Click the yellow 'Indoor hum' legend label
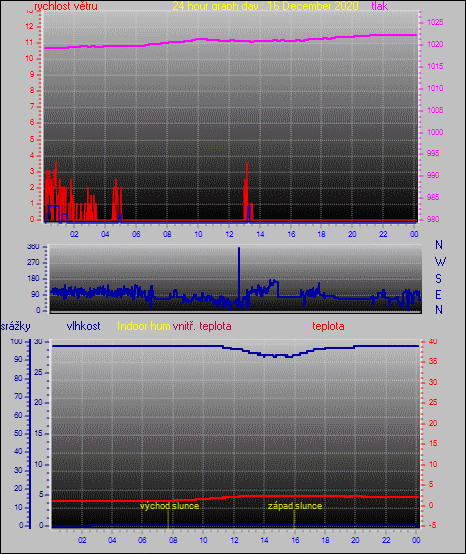Viewport: 466px width, 554px height. tap(144, 326)
